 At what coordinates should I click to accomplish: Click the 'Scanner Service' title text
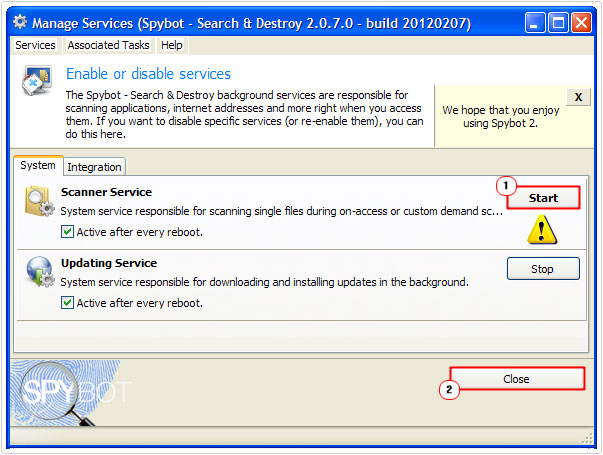(x=106, y=192)
